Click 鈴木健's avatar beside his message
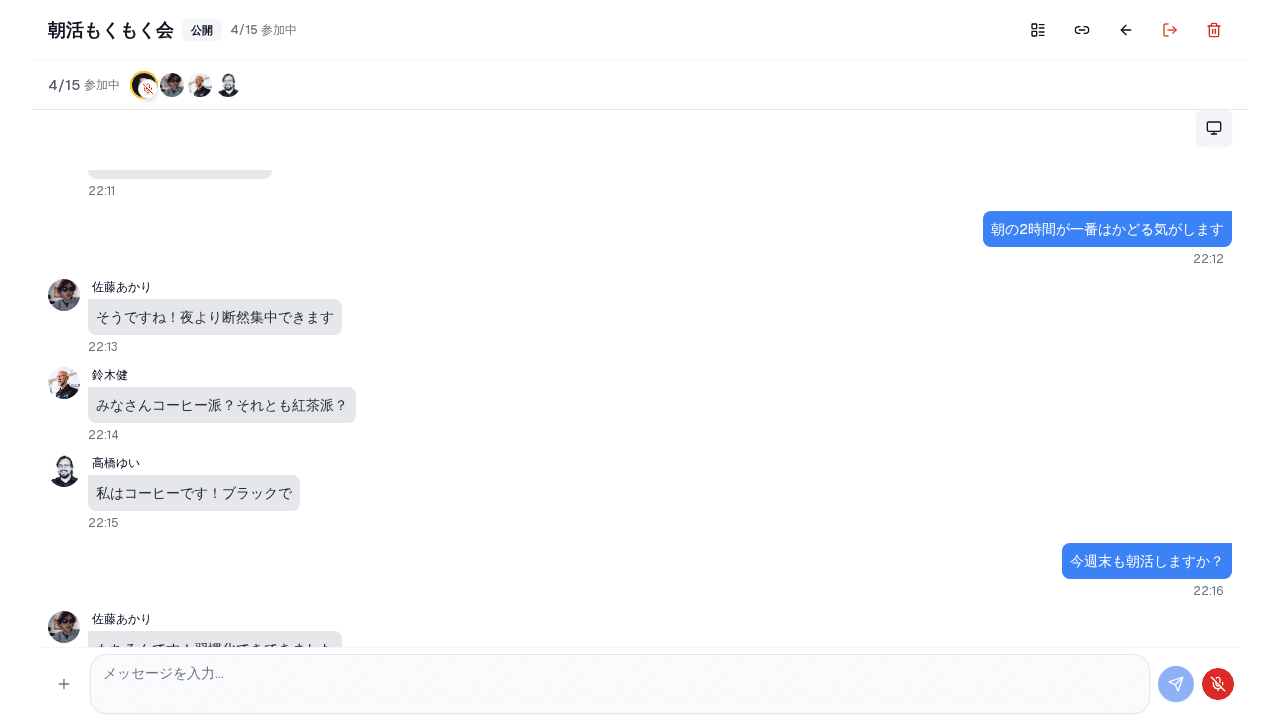The width and height of the screenshot is (1280, 720). pos(64,383)
